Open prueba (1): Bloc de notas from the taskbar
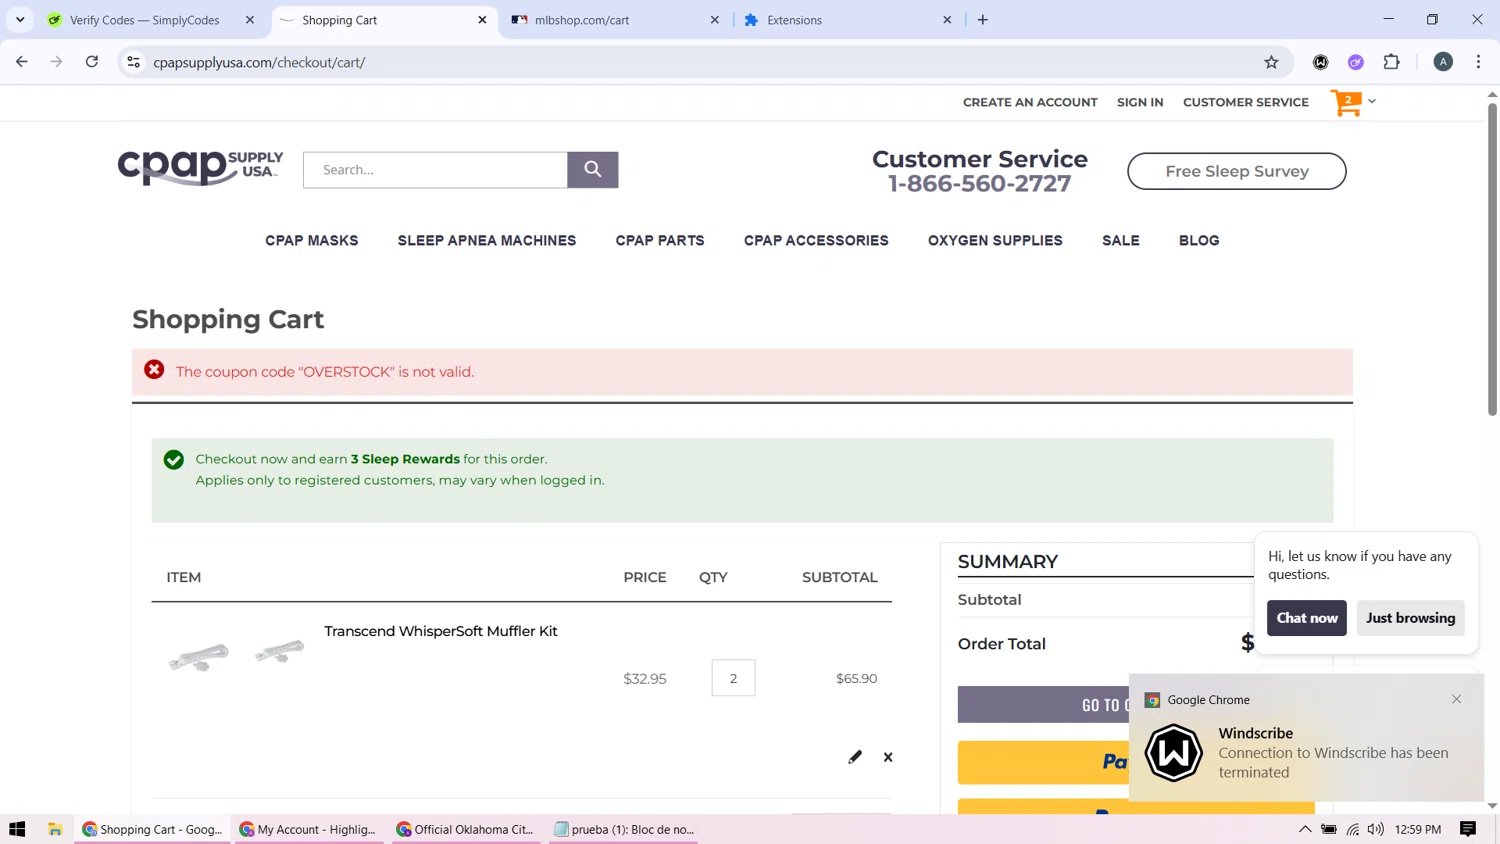This screenshot has width=1500, height=844. click(623, 829)
